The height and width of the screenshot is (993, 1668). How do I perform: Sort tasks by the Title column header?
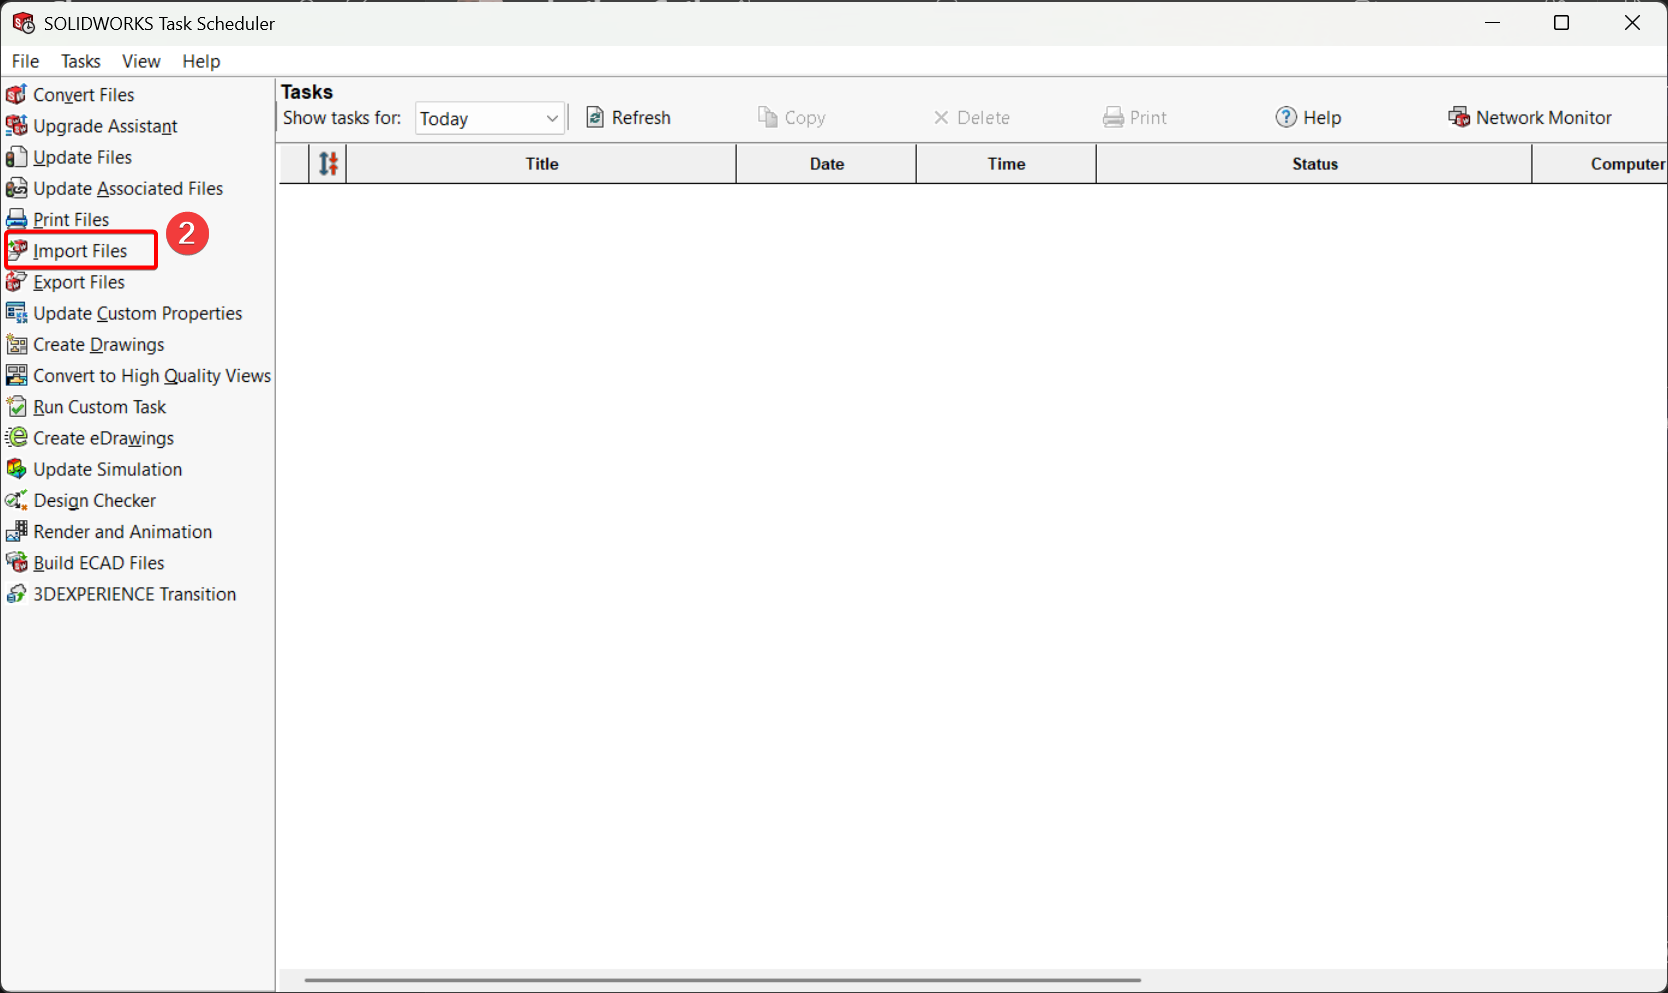pos(542,164)
